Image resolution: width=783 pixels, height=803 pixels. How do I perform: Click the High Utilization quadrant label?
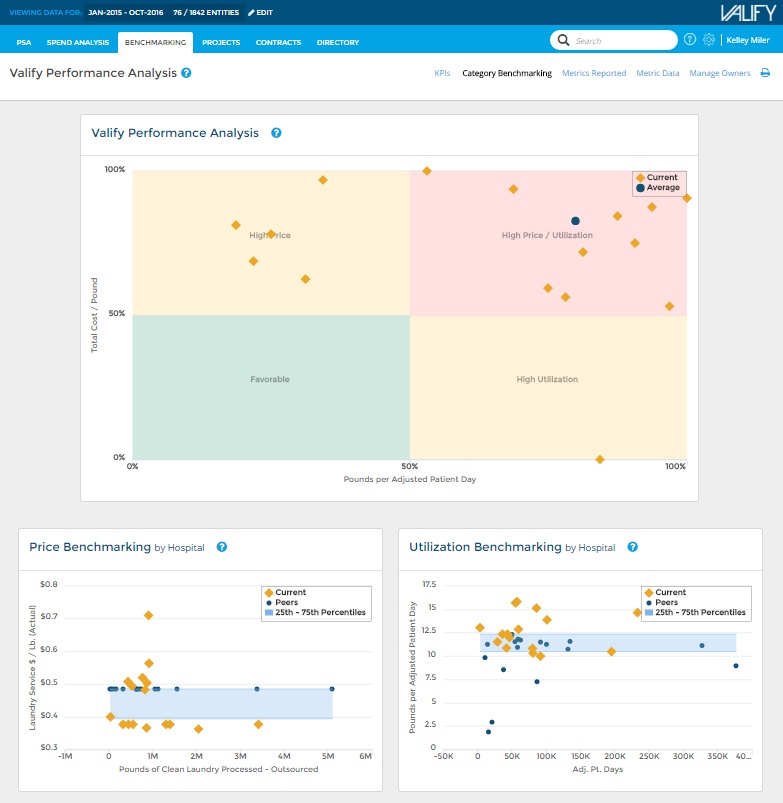point(547,379)
